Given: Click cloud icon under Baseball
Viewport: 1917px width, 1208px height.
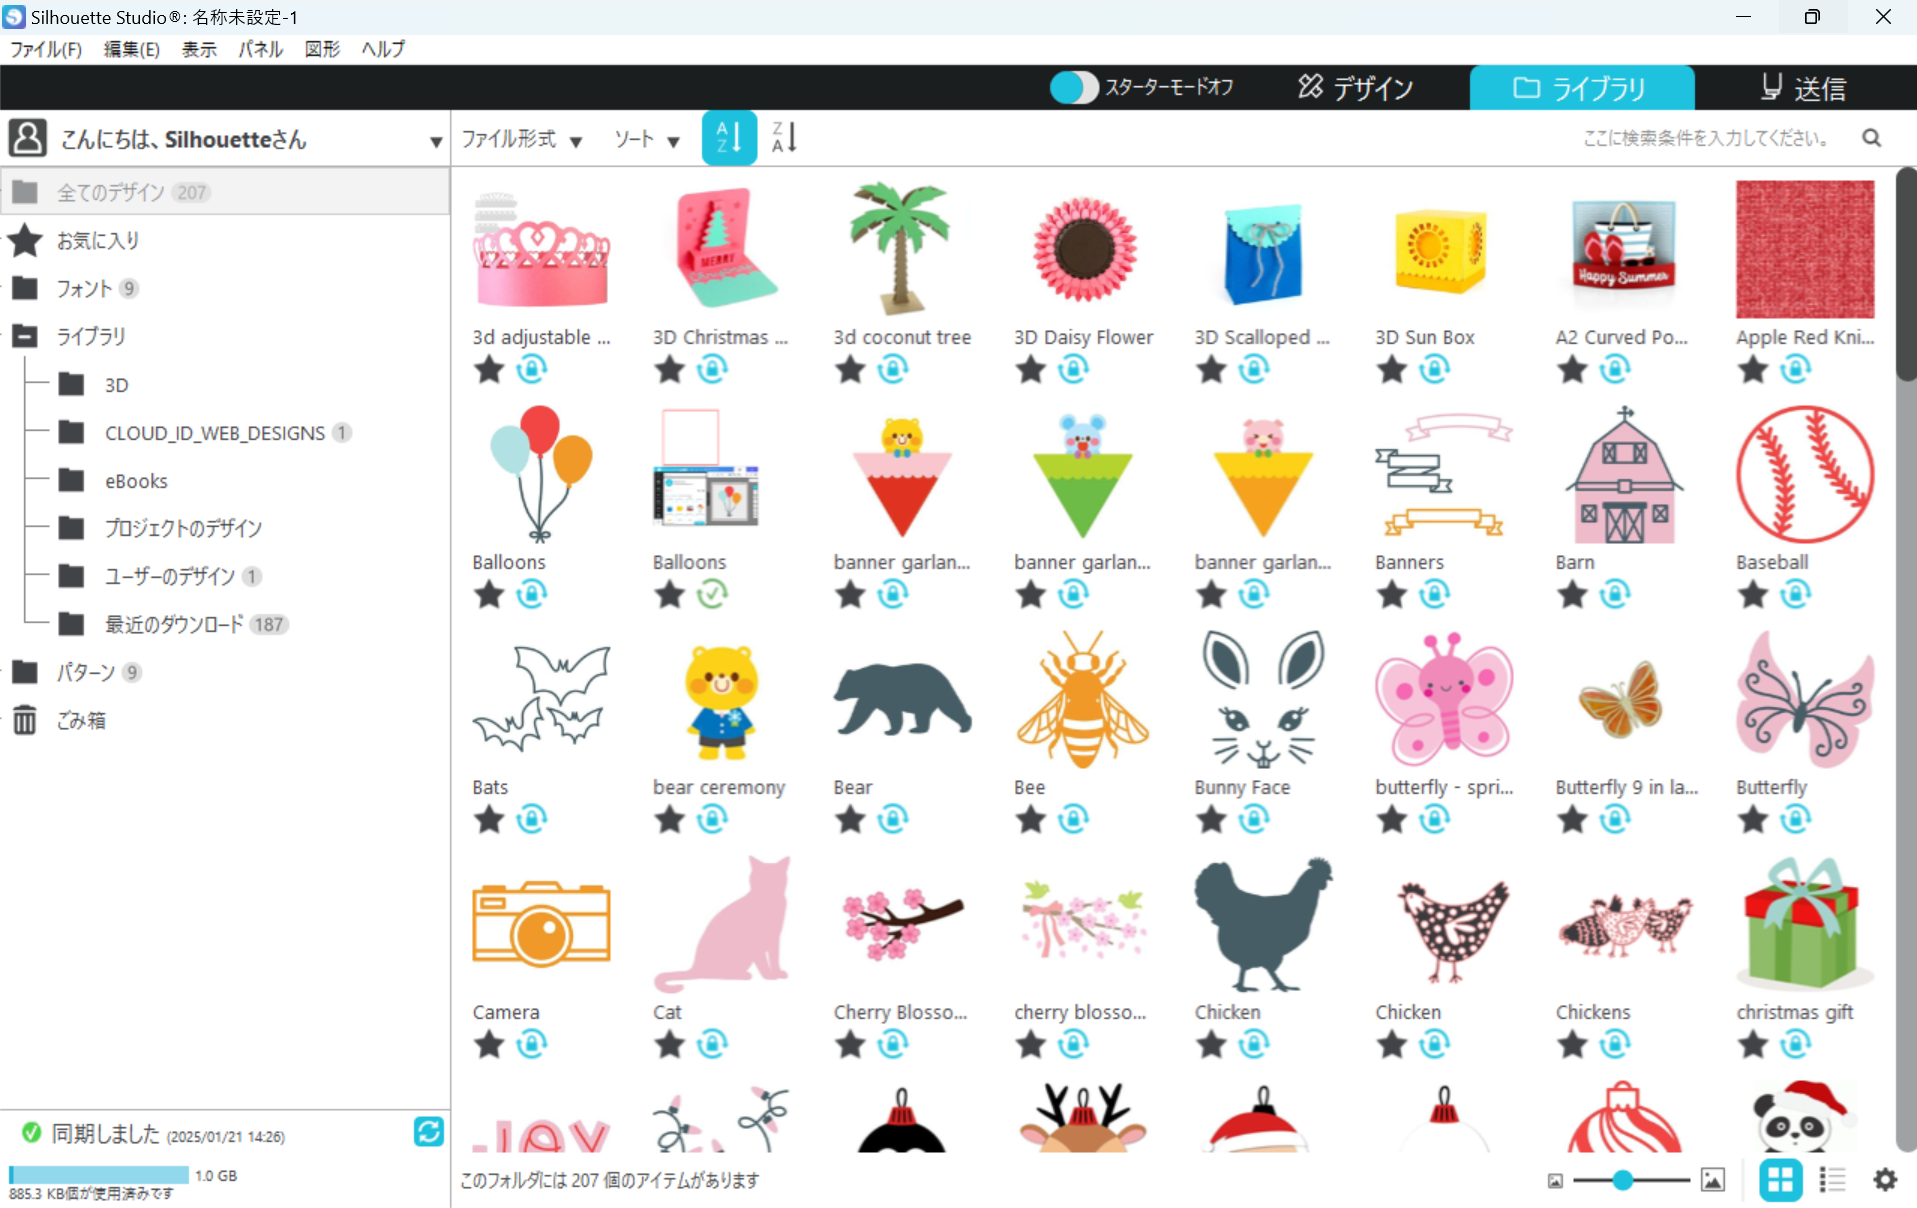Looking at the screenshot, I should point(1796,595).
